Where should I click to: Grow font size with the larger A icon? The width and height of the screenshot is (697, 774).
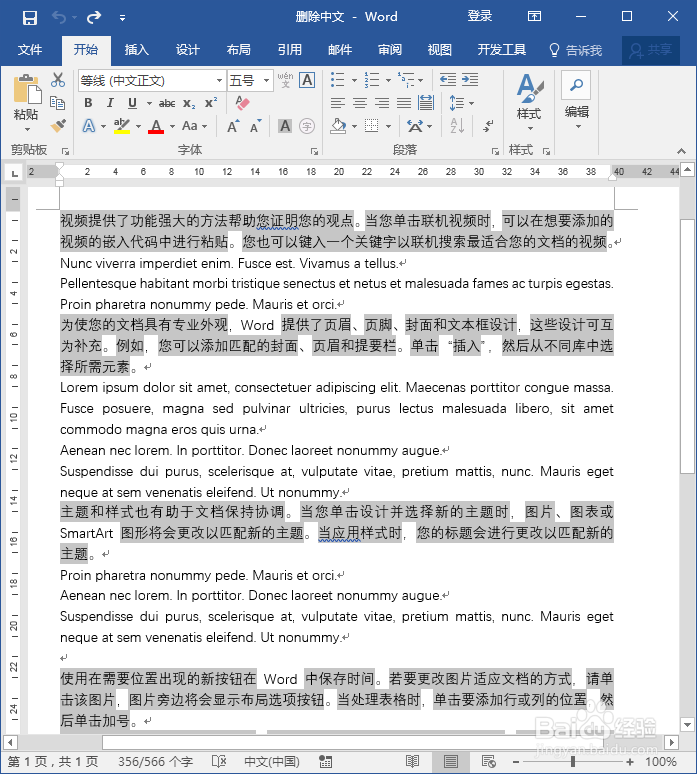(233, 126)
